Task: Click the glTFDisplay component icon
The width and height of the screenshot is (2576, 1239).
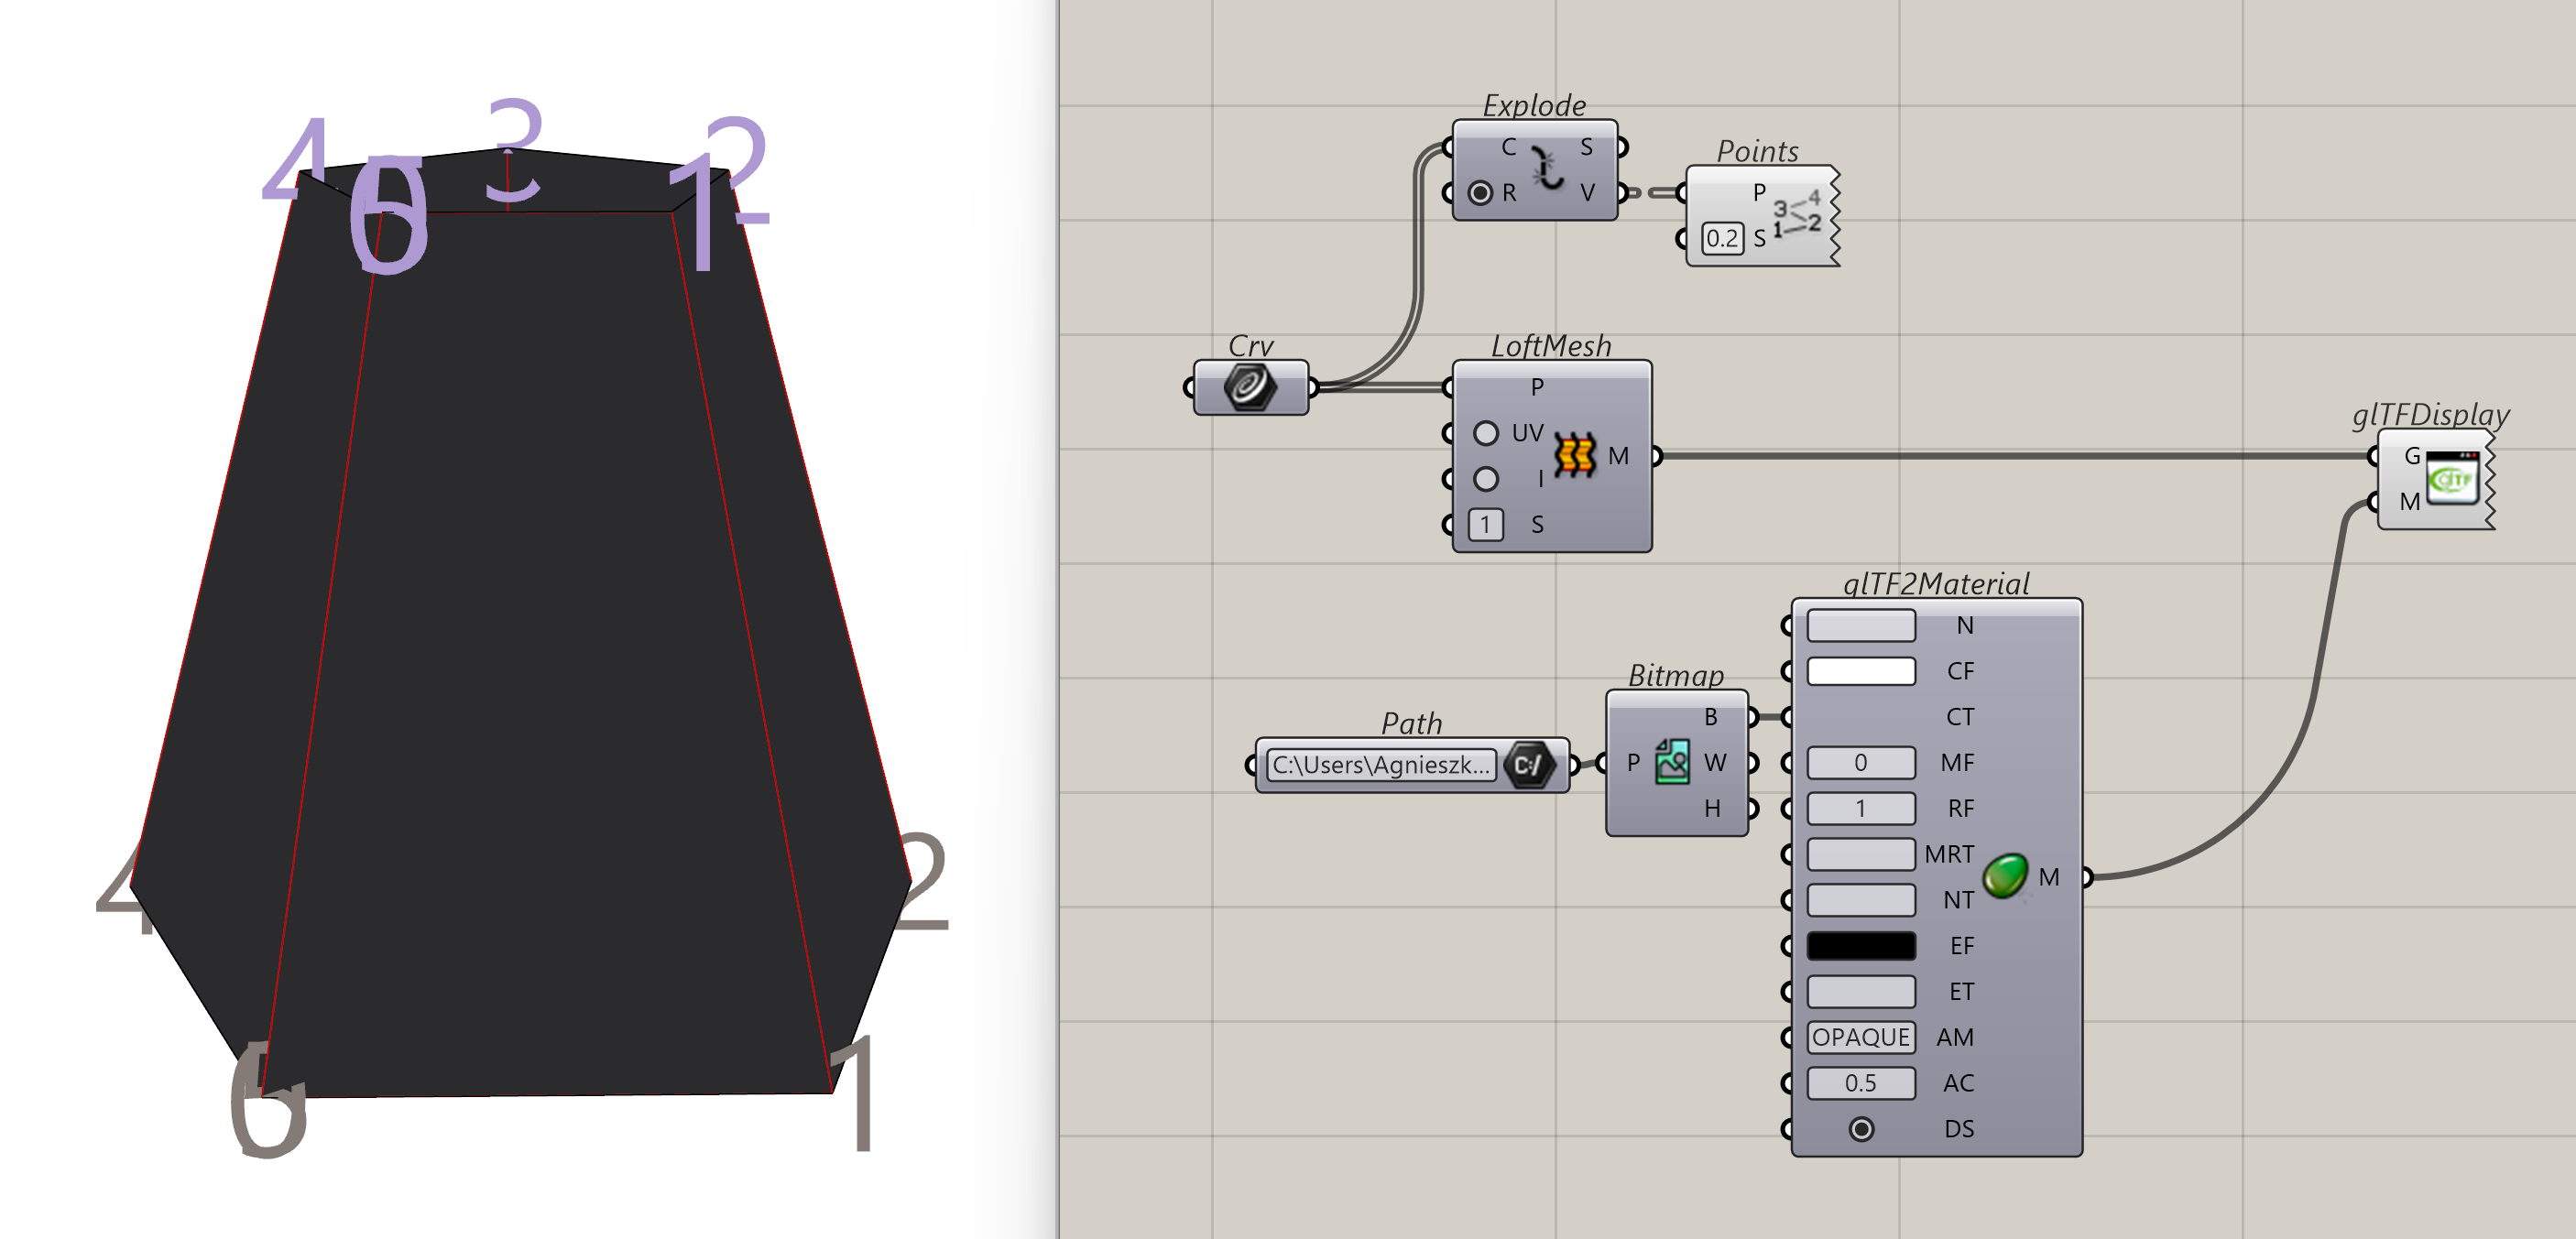Action: 2452,478
